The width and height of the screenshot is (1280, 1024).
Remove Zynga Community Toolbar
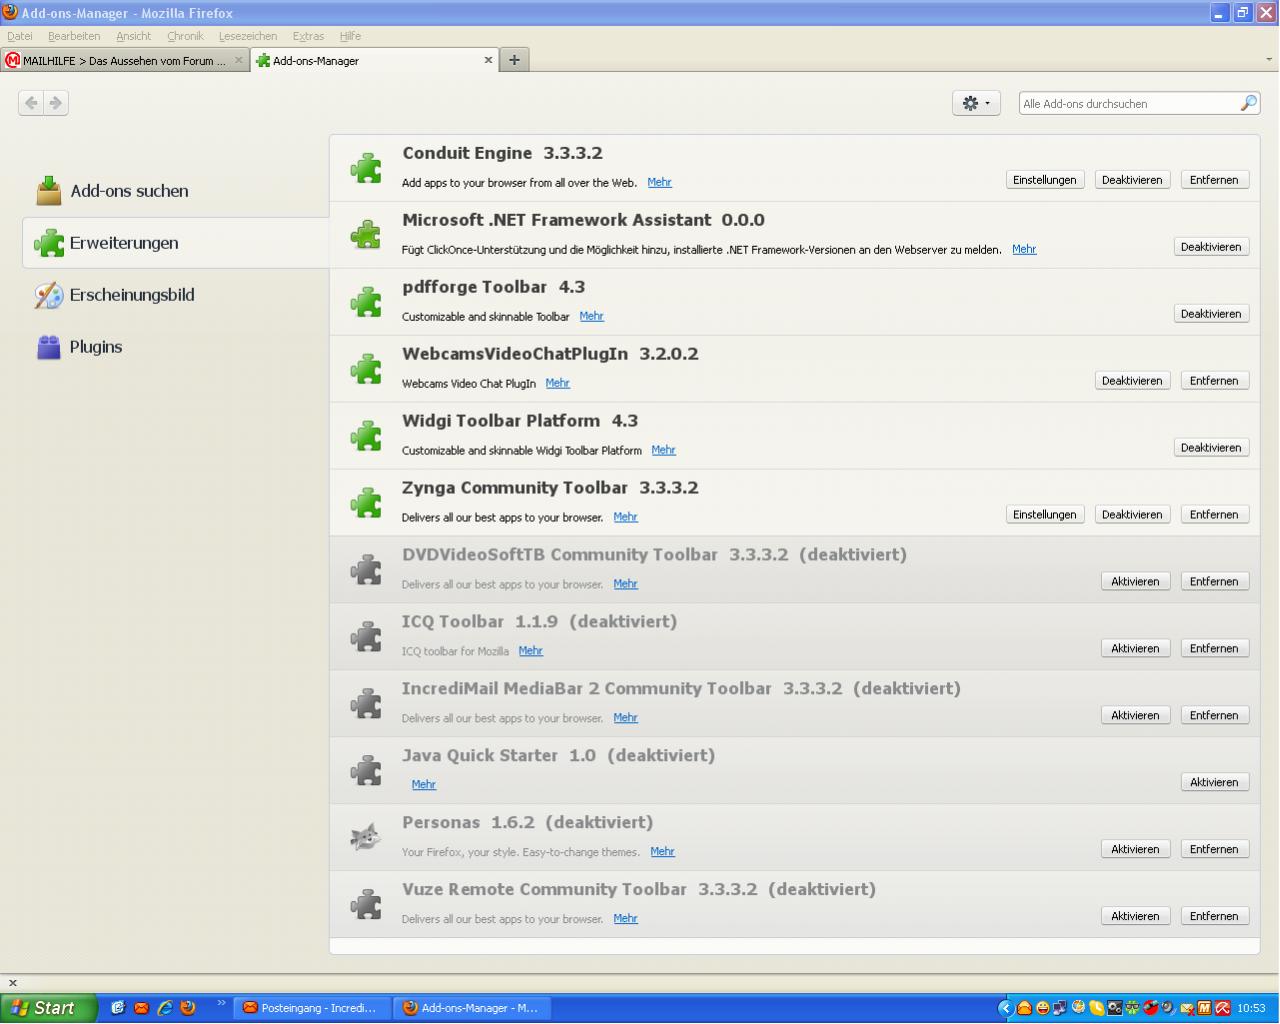click(1214, 515)
